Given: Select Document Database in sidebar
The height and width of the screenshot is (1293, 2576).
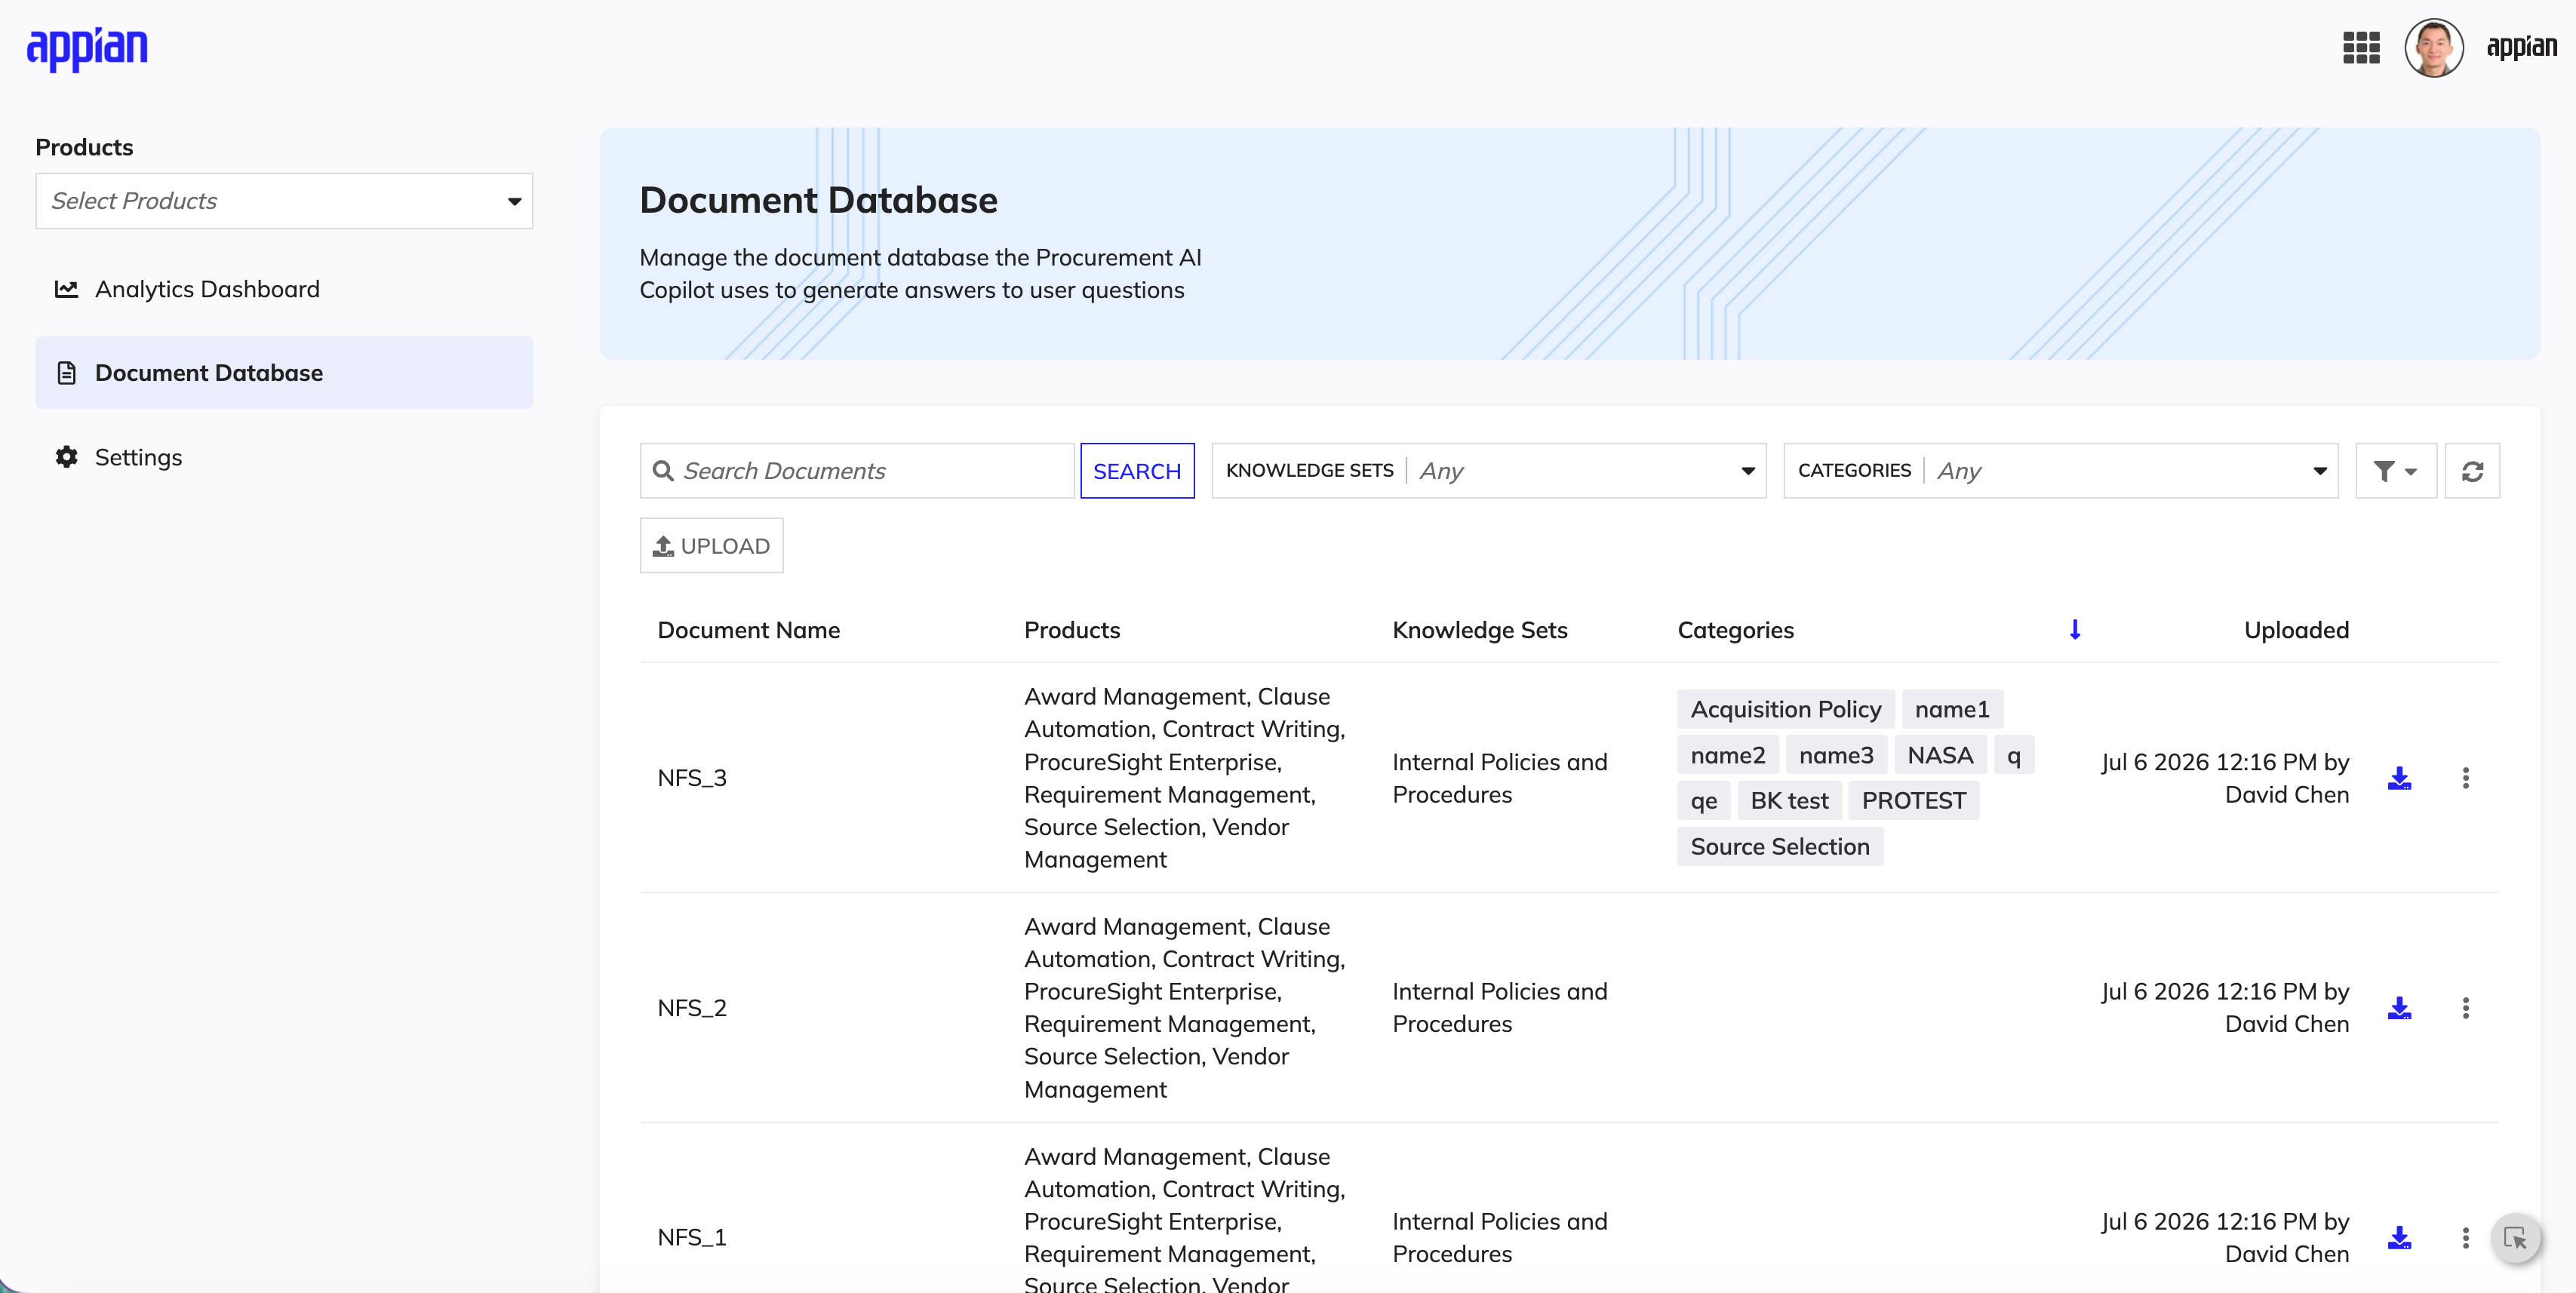Looking at the screenshot, I should [284, 373].
